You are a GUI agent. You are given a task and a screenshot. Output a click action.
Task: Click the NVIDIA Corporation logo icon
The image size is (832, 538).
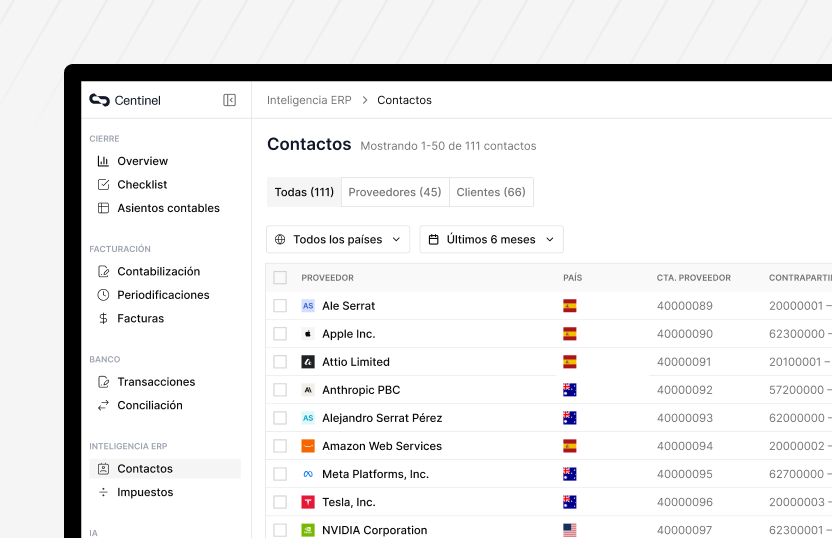[x=308, y=530]
